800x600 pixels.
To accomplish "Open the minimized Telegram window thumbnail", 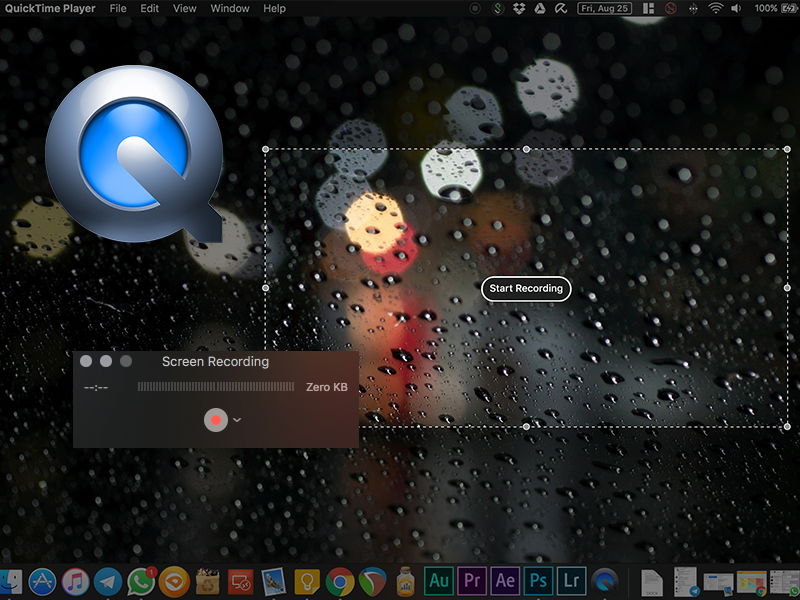I will tap(685, 582).
